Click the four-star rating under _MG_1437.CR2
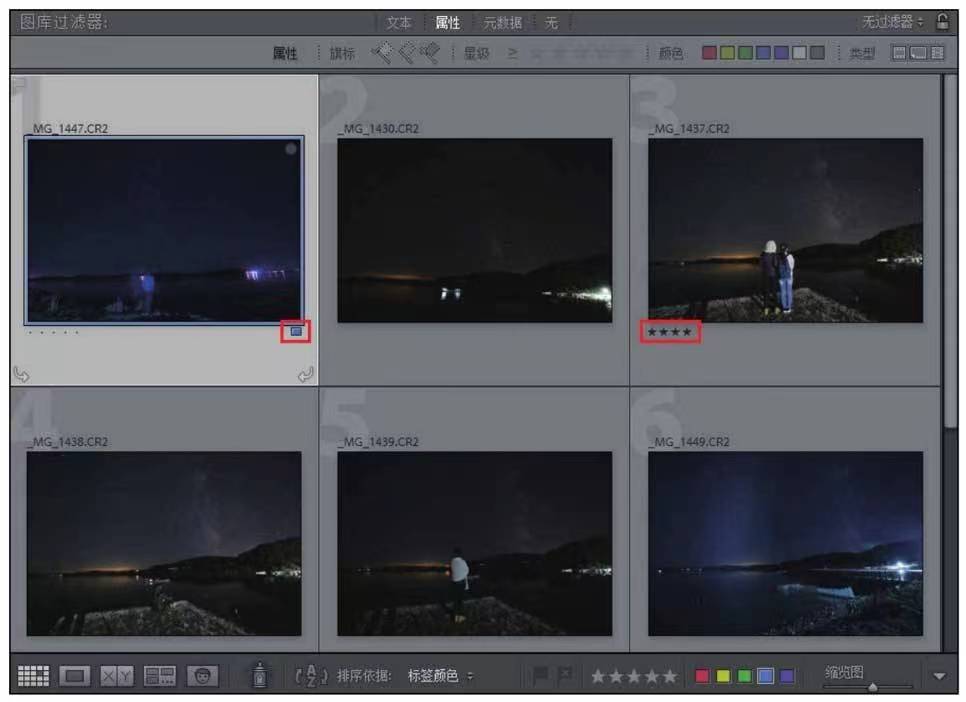The width and height of the screenshot is (966, 702). [x=670, y=332]
